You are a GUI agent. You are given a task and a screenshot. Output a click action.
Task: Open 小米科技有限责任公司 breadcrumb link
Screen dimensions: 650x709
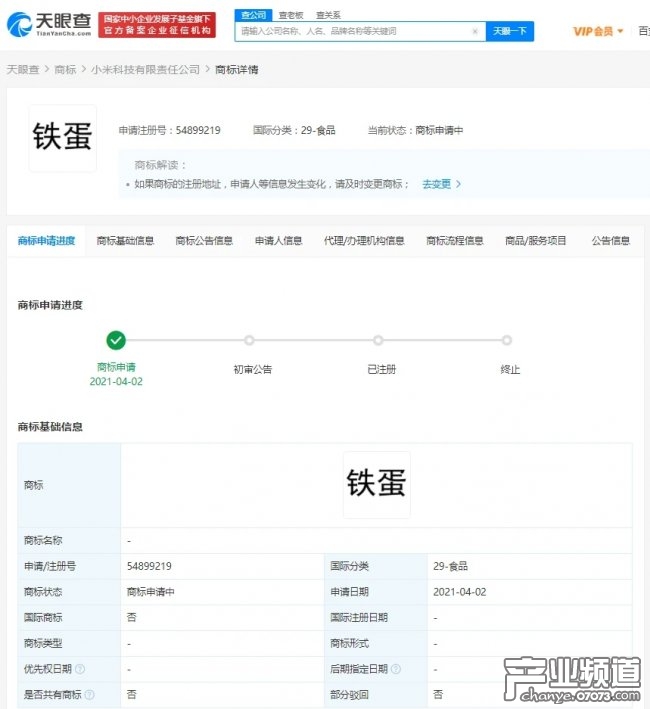tap(145, 70)
